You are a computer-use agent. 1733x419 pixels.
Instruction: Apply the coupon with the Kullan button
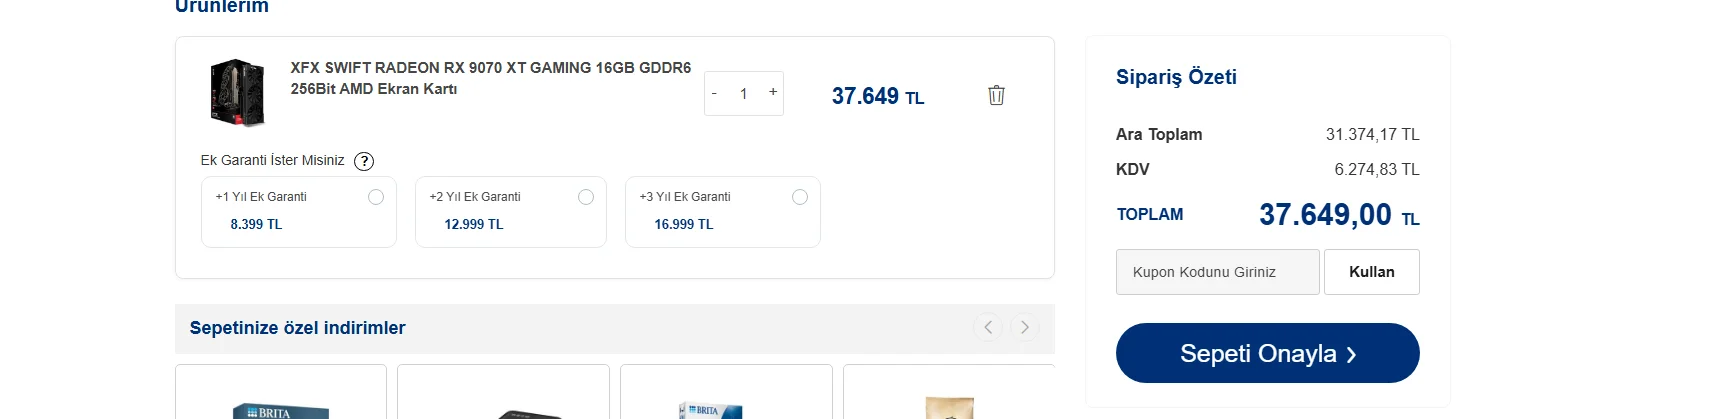[x=1372, y=272]
